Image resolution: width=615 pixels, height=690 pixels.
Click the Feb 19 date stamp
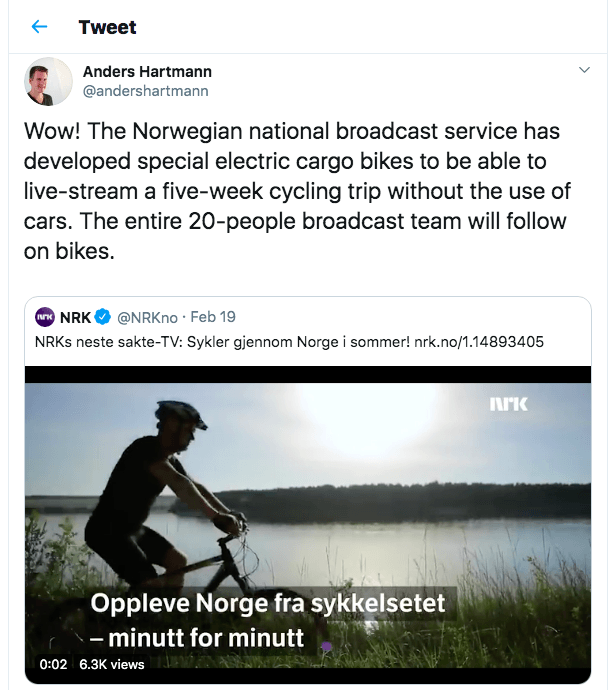coord(213,317)
